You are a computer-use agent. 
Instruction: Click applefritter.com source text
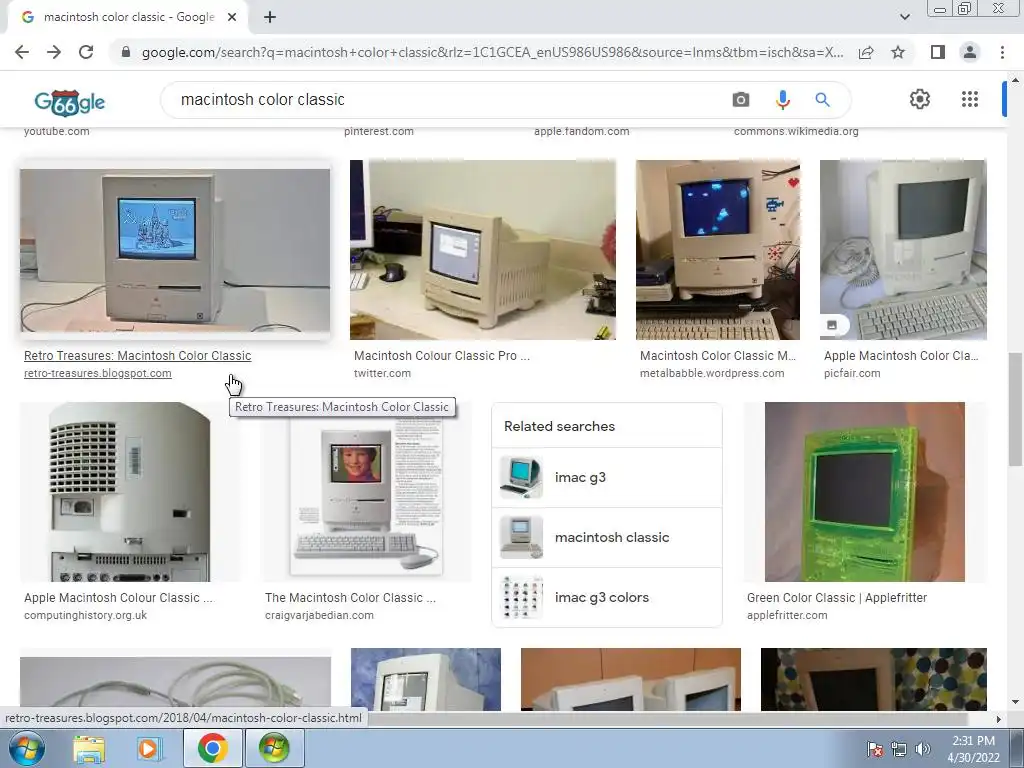point(787,615)
